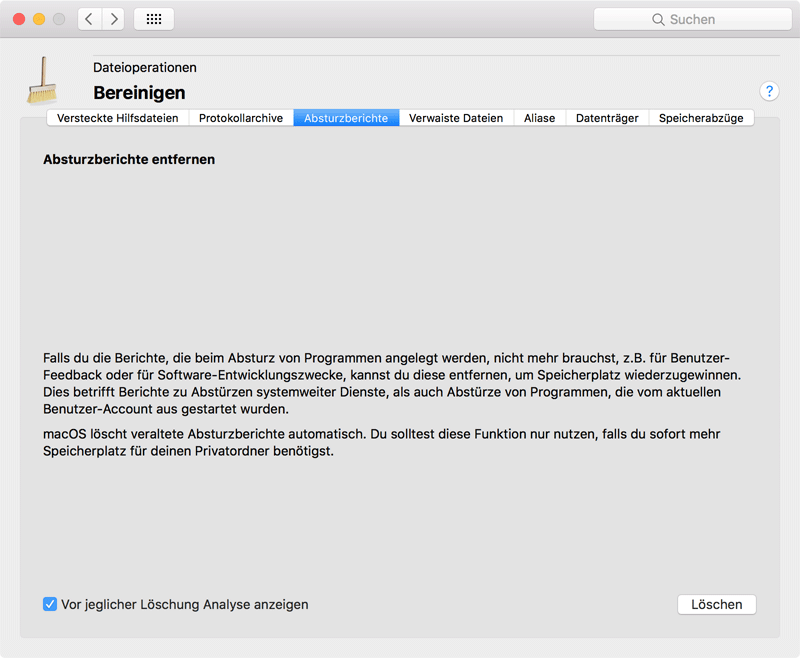This screenshot has height=658, width=800.
Task: Open the Aliase tab
Action: tap(539, 118)
